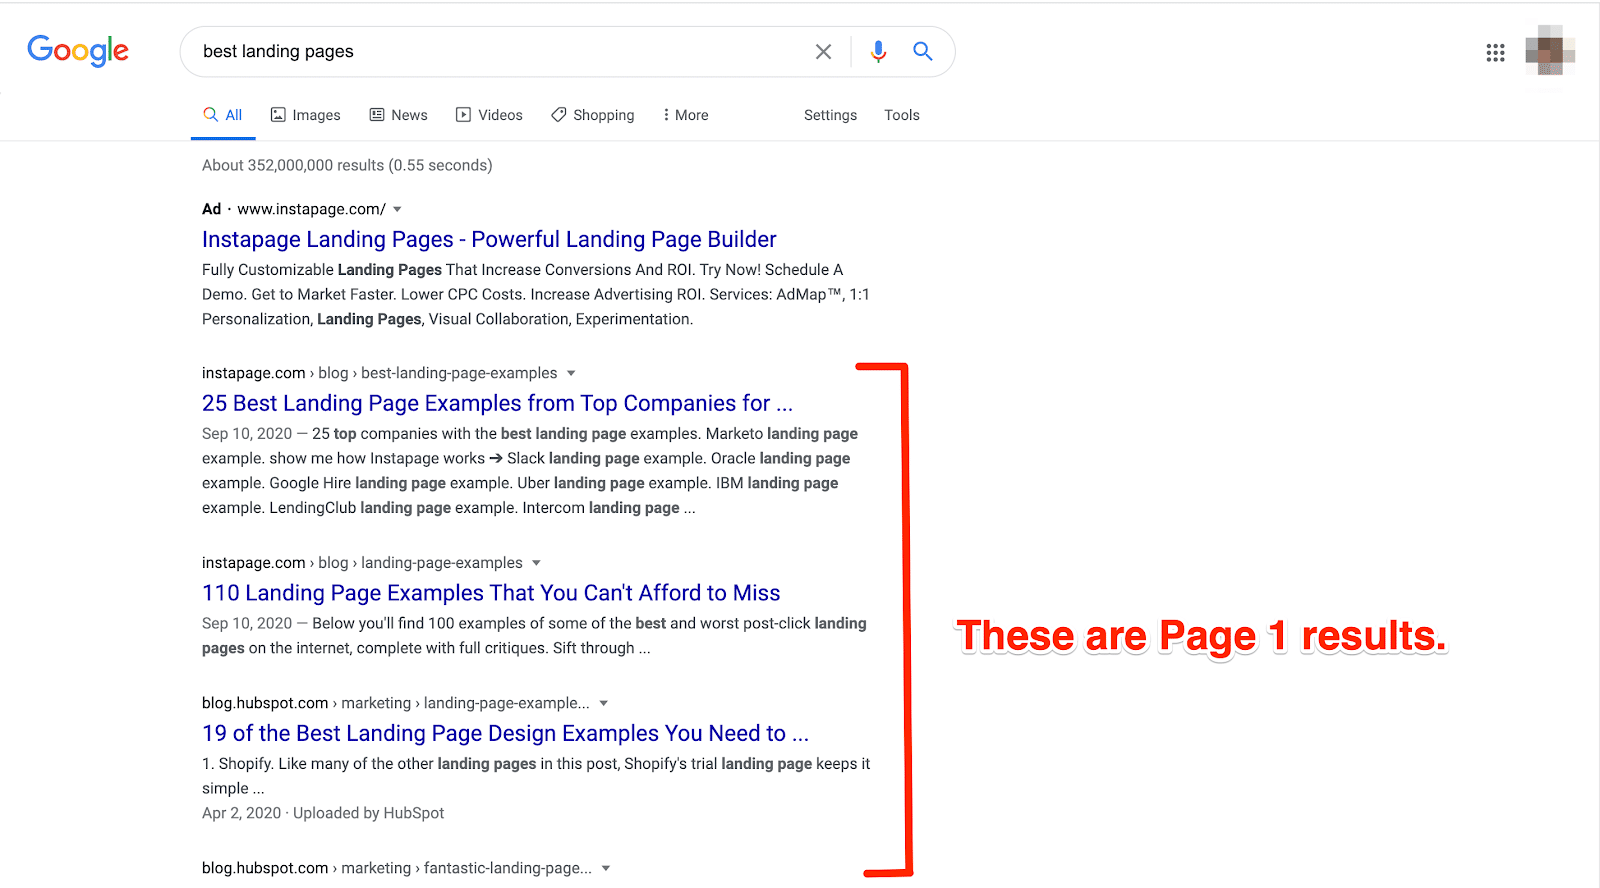Switch to Images tab
Screen dimensions: 1600x888
(306, 115)
